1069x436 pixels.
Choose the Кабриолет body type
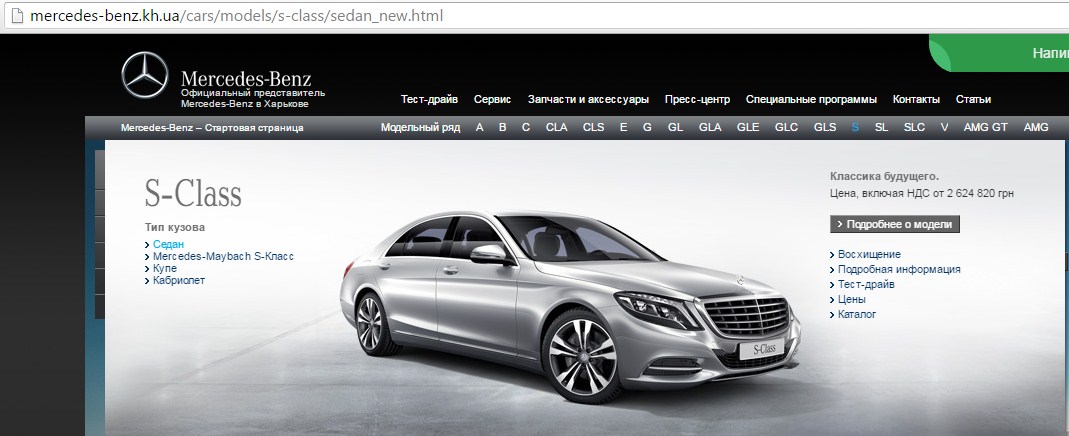click(x=178, y=281)
